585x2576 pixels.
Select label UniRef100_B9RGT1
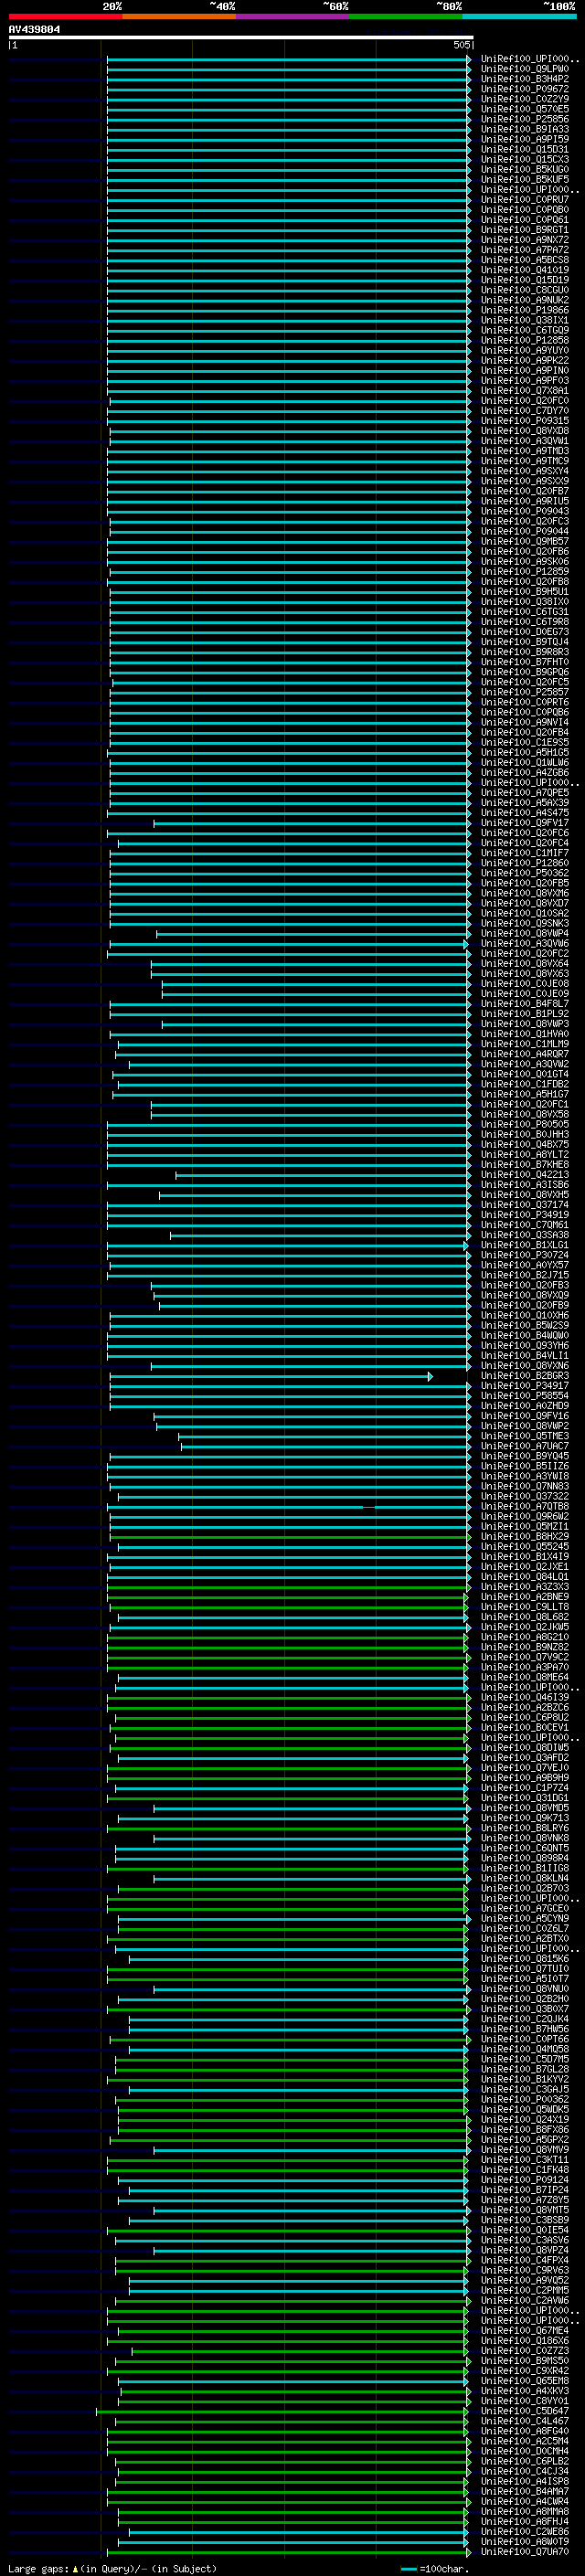coord(525,230)
